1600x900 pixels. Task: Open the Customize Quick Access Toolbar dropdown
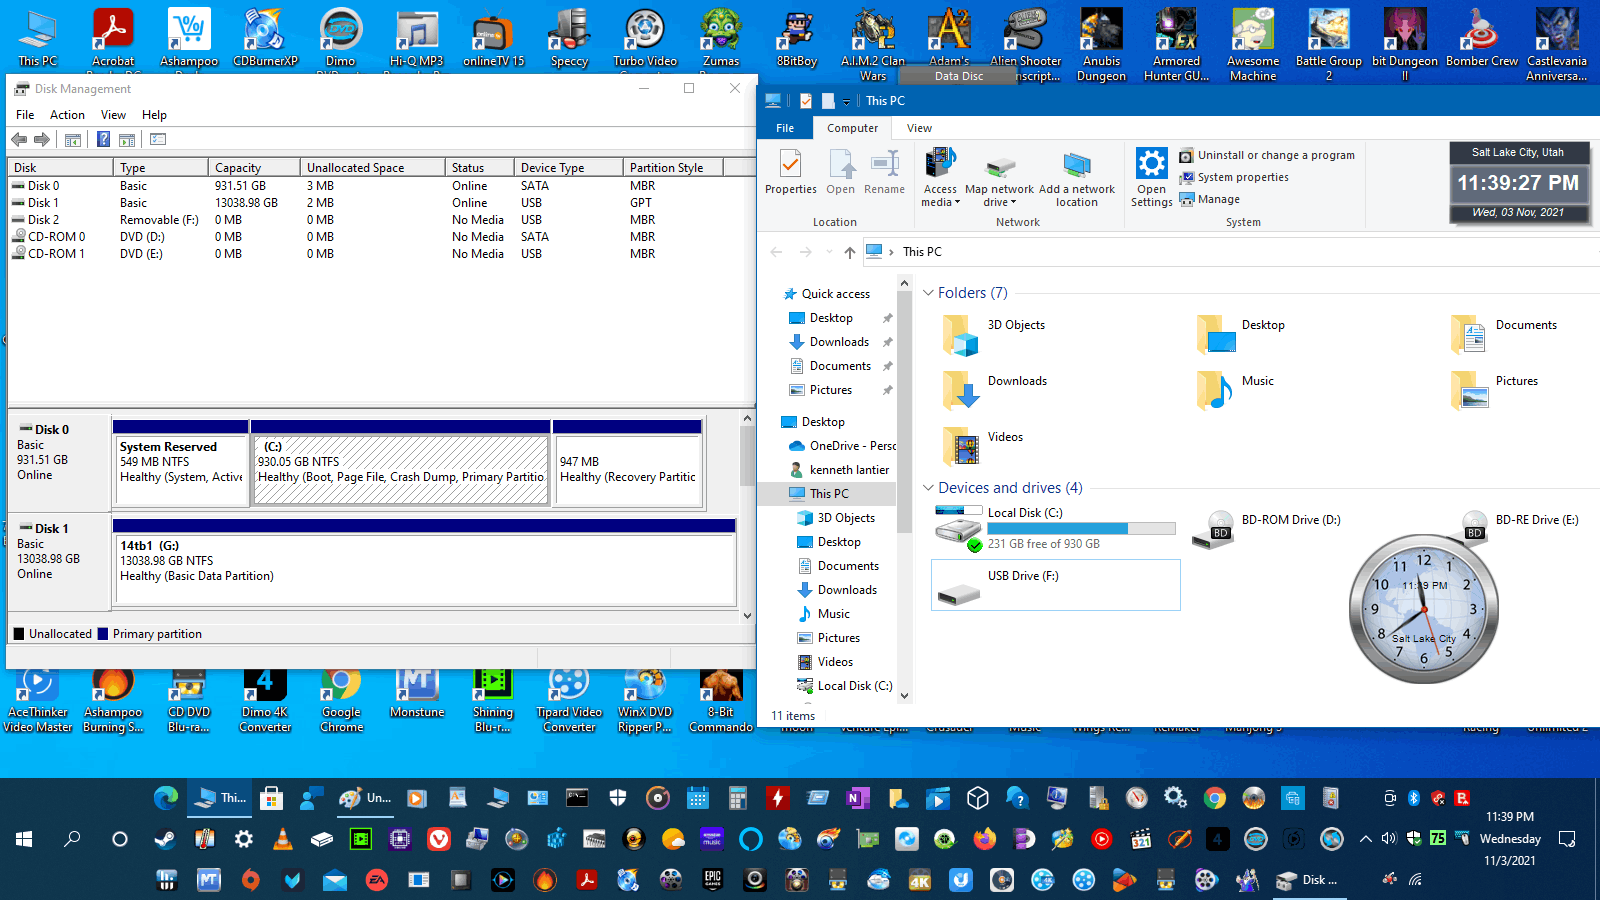[x=846, y=101]
